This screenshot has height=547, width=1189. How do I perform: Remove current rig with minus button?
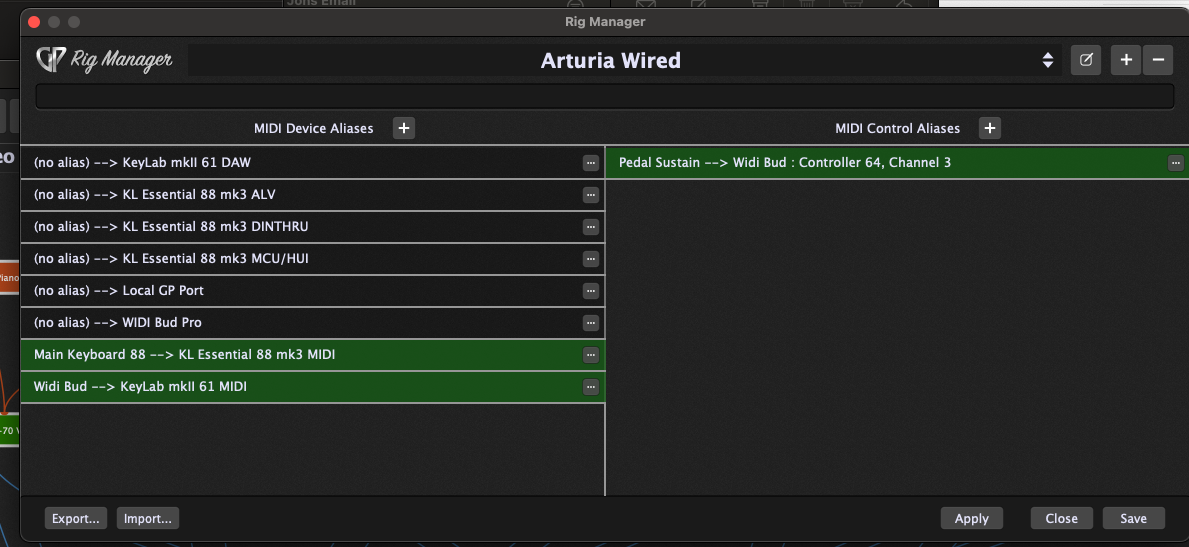coord(1158,60)
